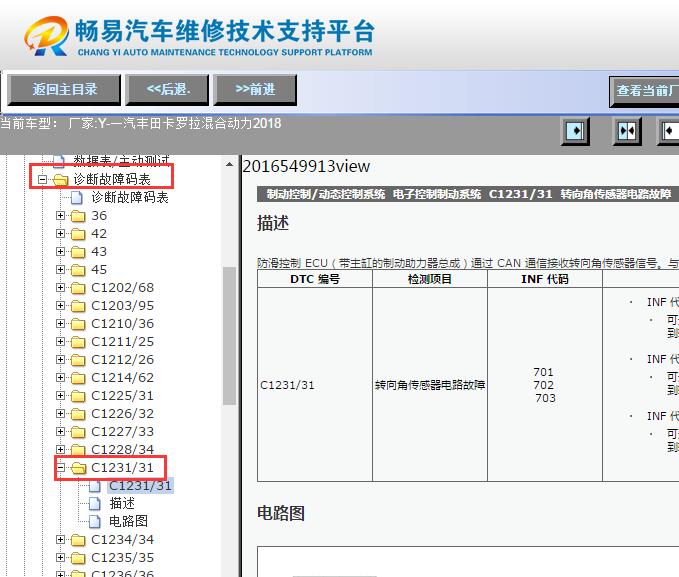Expand folder 45
The width and height of the screenshot is (679, 577).
(x=60, y=269)
